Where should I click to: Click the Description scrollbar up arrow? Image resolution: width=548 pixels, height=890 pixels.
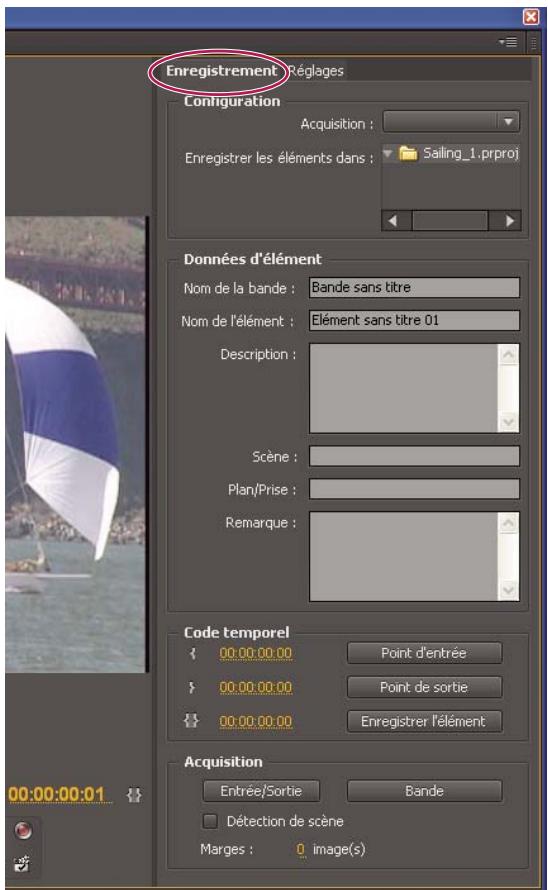pos(508,355)
